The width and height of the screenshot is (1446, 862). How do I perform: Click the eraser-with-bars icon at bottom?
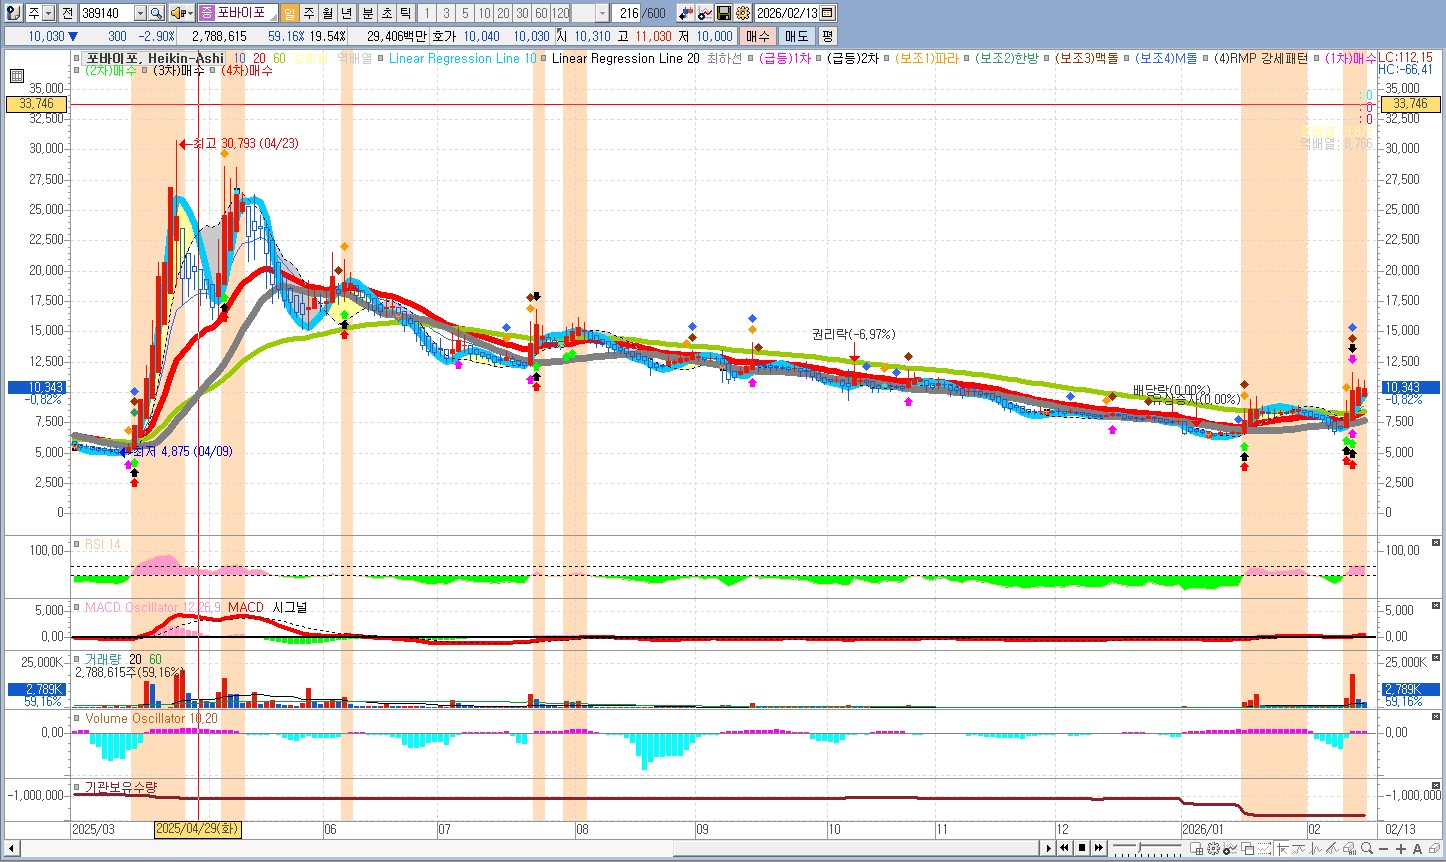tap(1350, 848)
